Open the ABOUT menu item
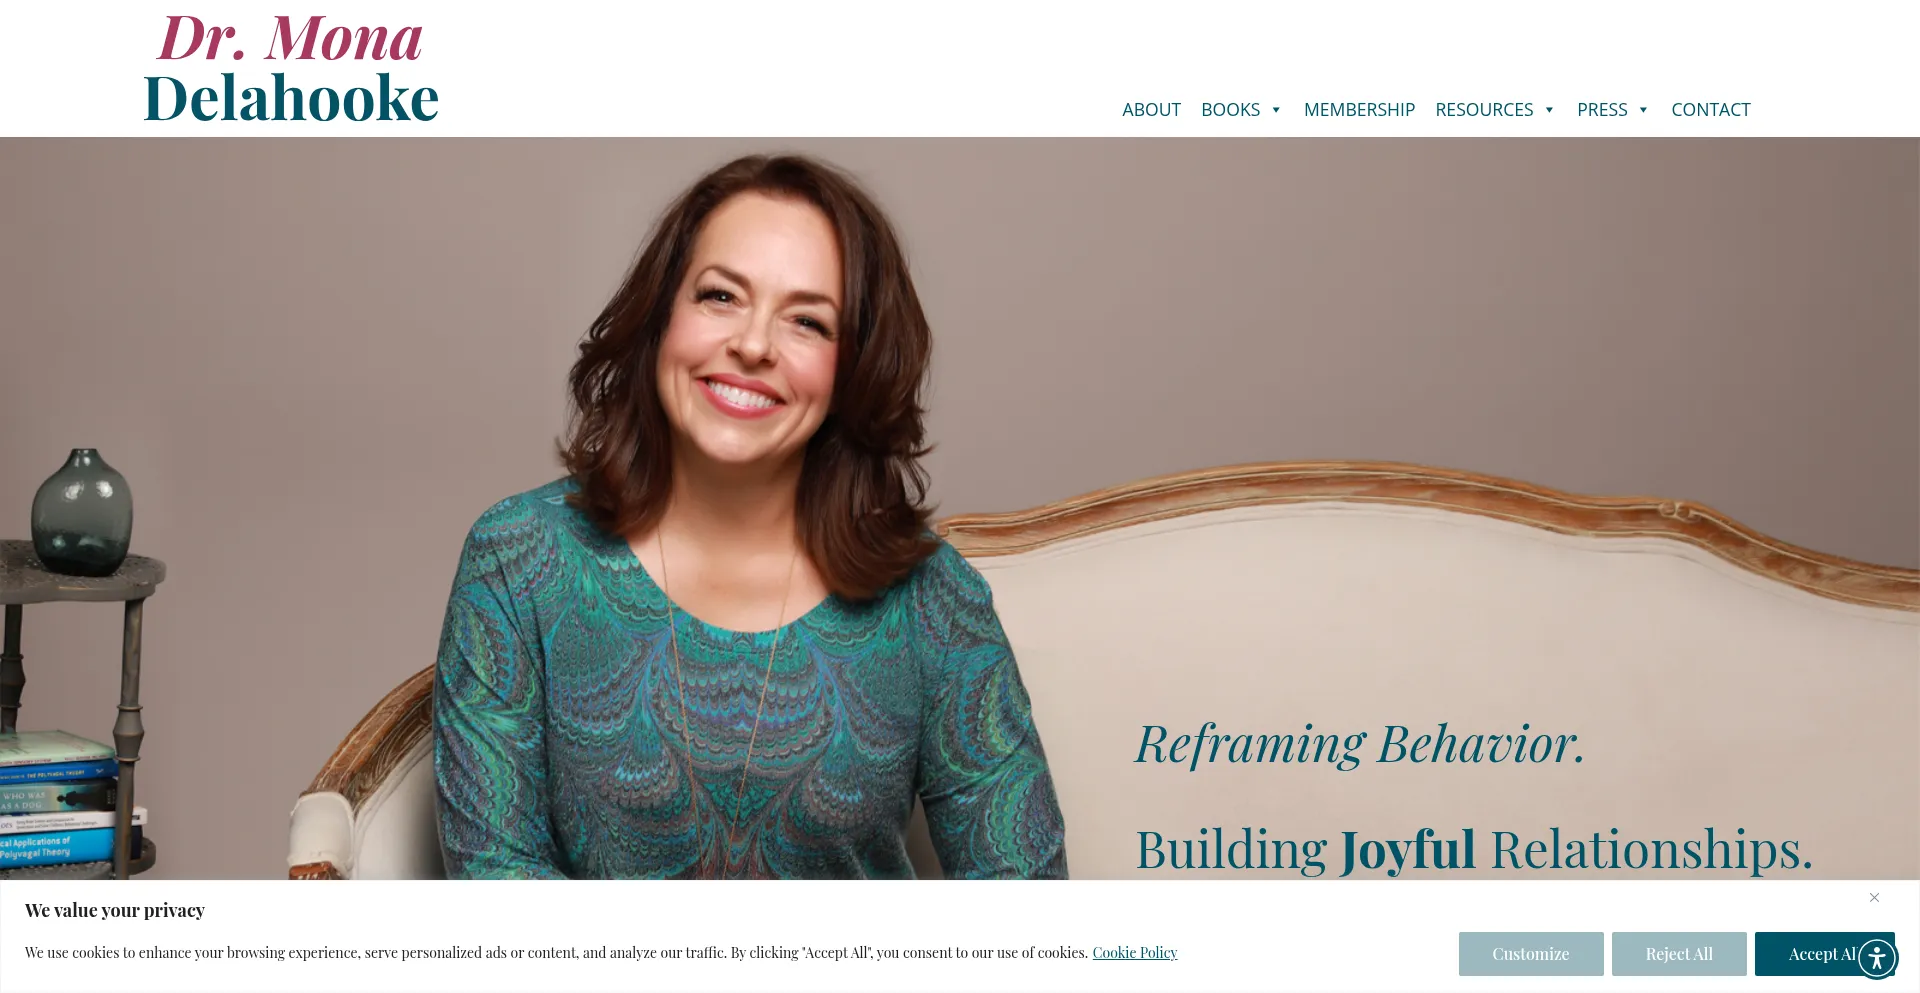 (x=1151, y=110)
